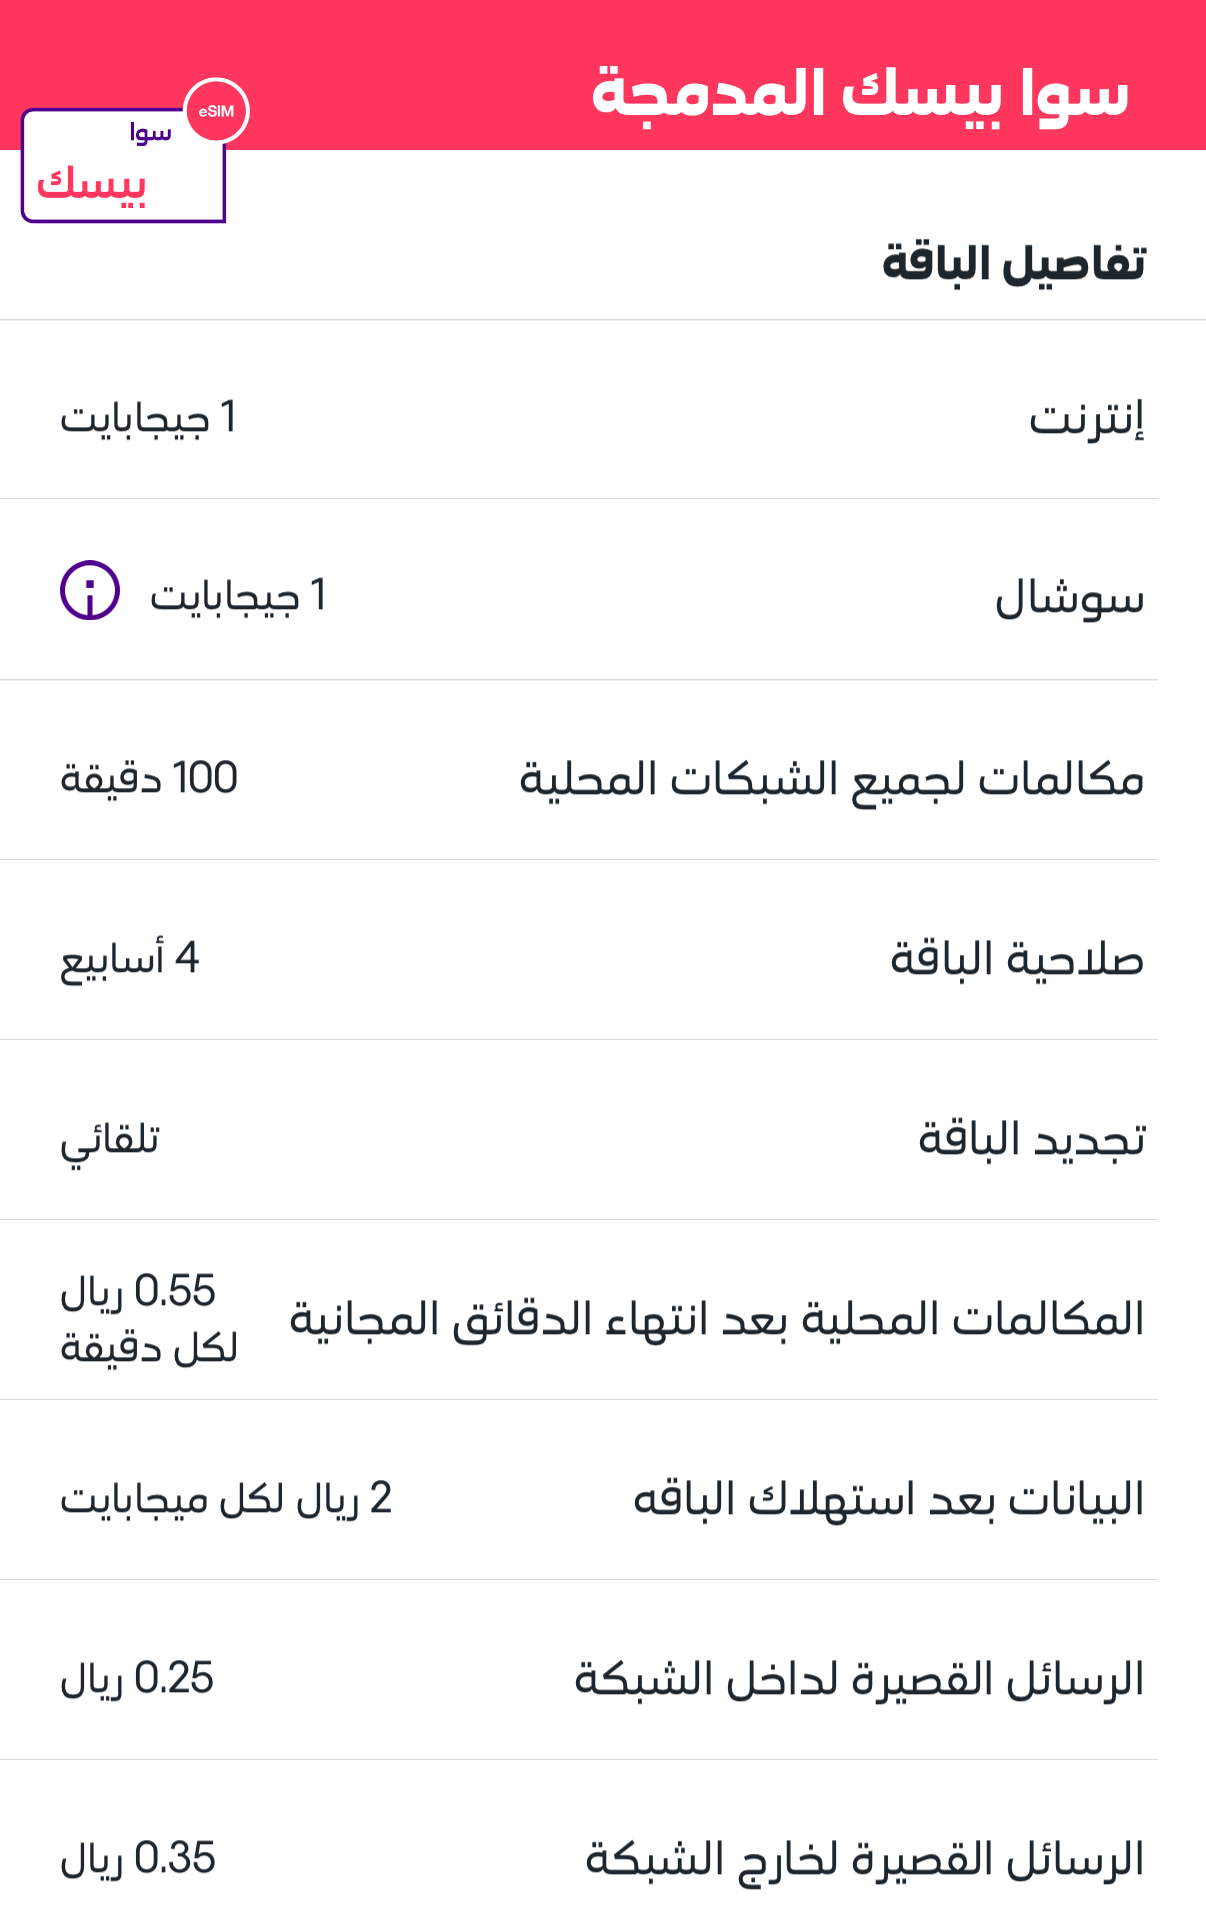Click the 2 ريال لكل ميجابايت rate
Screen dimensions: 1206x1932
(226, 1499)
